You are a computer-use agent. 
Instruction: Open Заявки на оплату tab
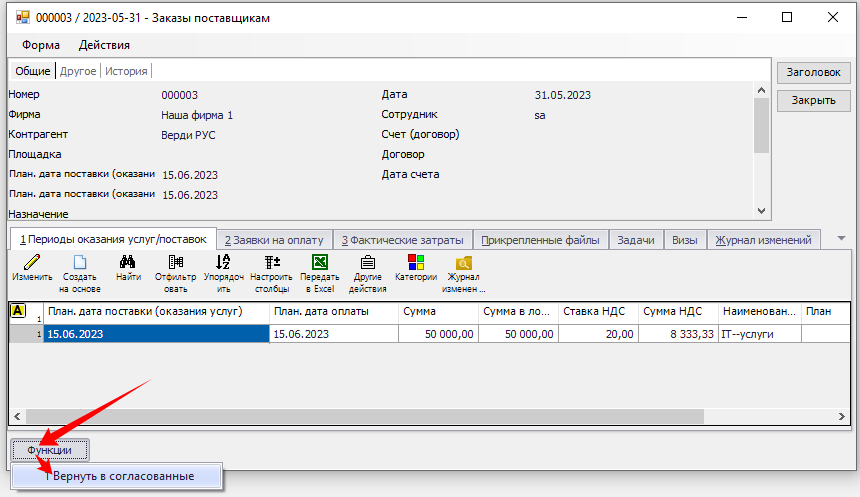(x=274, y=240)
